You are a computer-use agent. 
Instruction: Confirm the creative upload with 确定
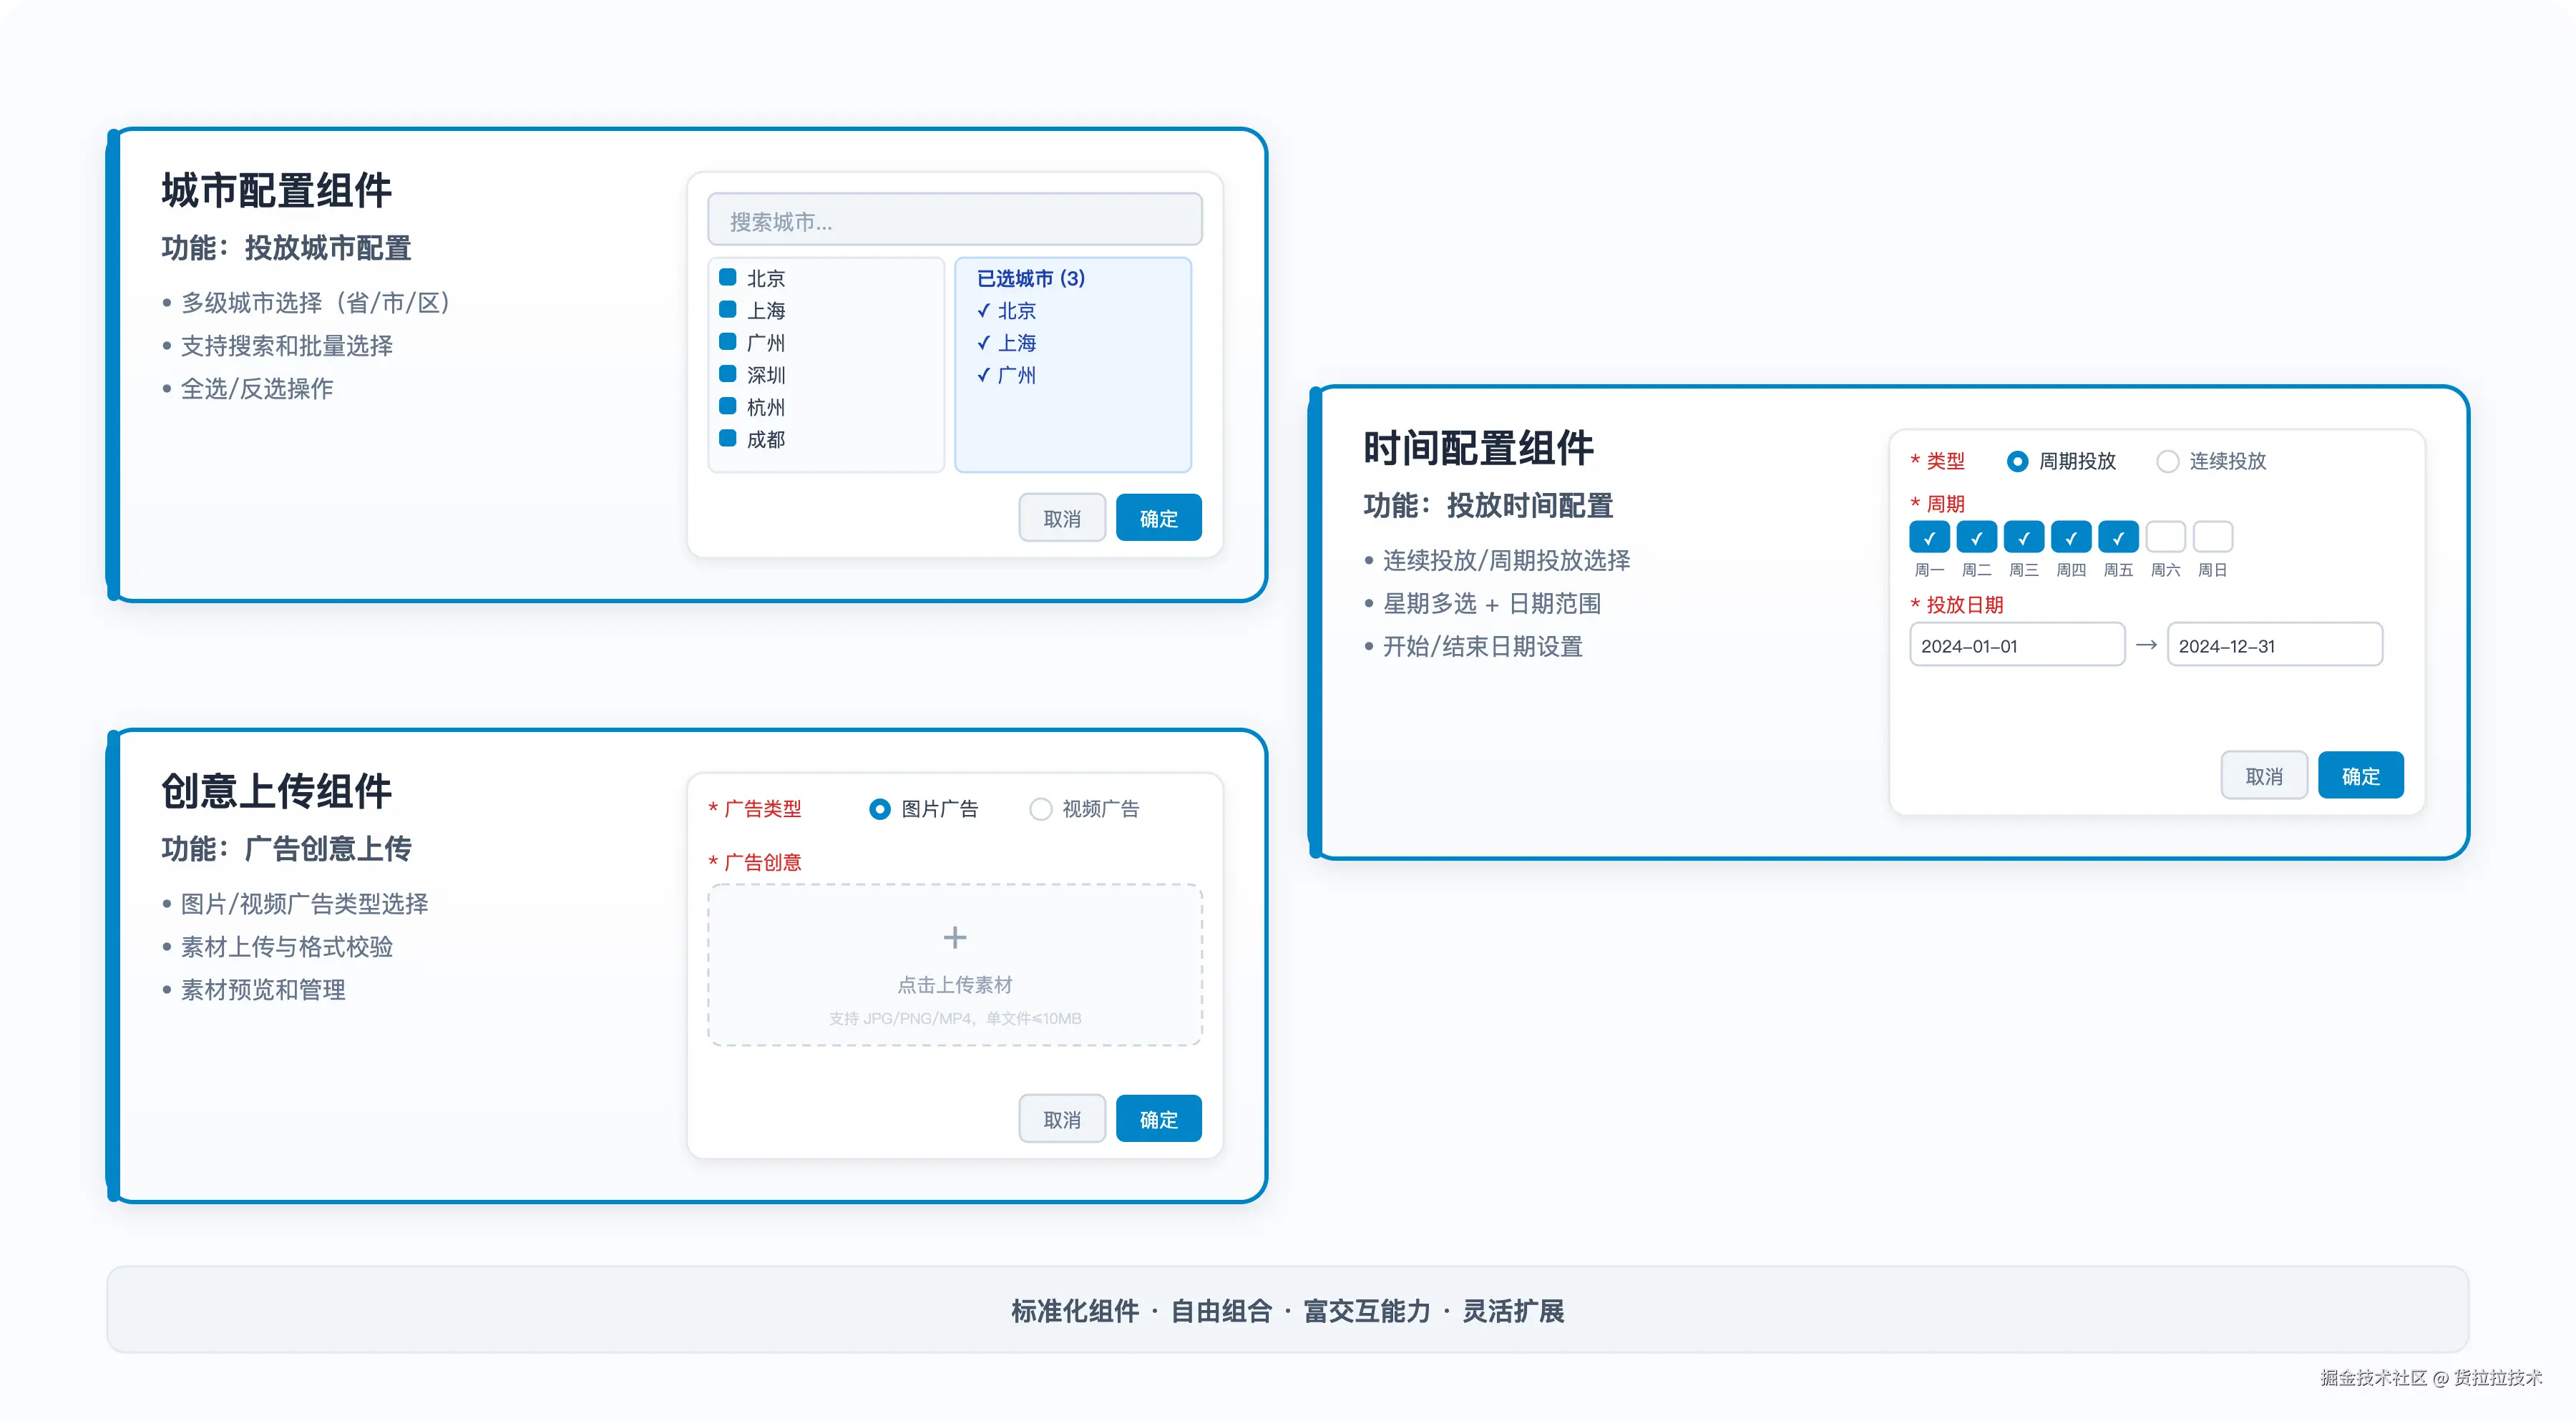[x=1158, y=1119]
